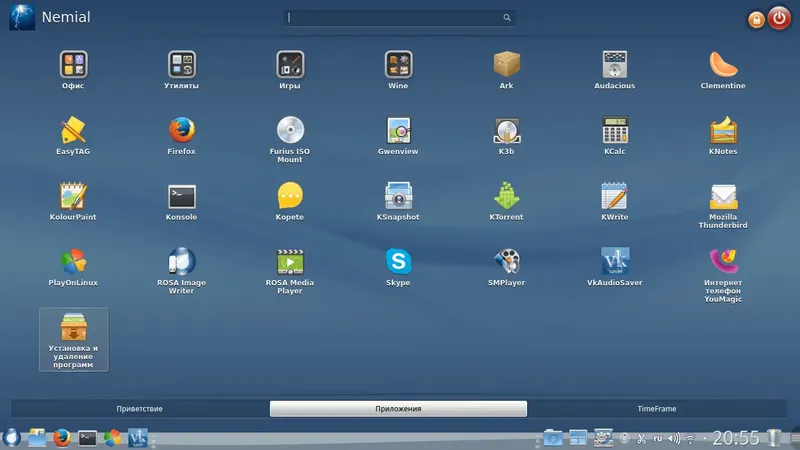Launch Mozilla Thunderbird
The width and height of the screenshot is (800, 450).
click(x=723, y=205)
